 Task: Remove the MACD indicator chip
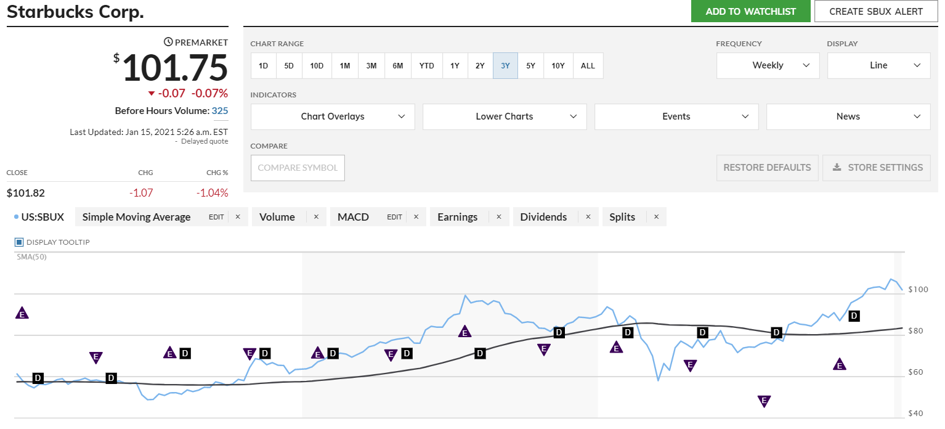(416, 217)
